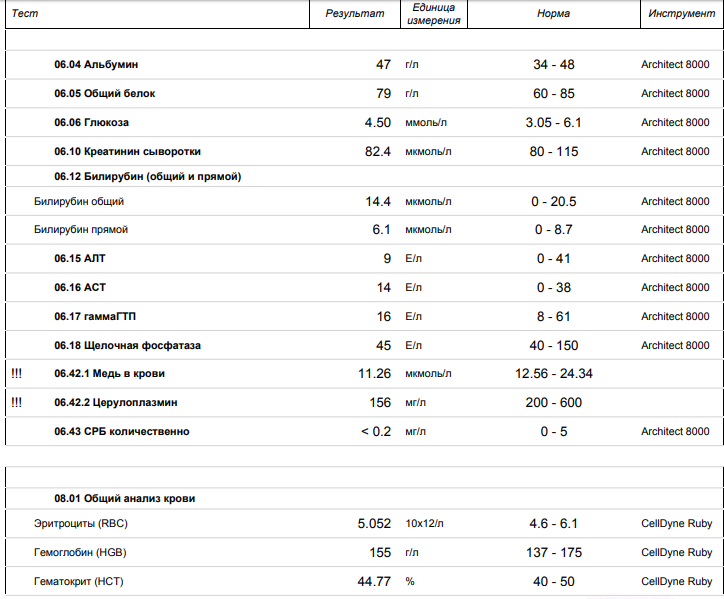Click the Единица измерения column header

click(x=434, y=14)
